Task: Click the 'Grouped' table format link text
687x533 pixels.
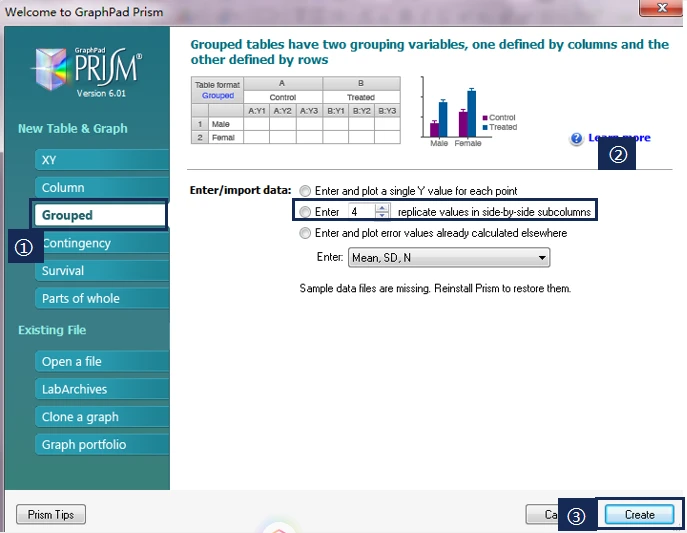Action: (218, 95)
